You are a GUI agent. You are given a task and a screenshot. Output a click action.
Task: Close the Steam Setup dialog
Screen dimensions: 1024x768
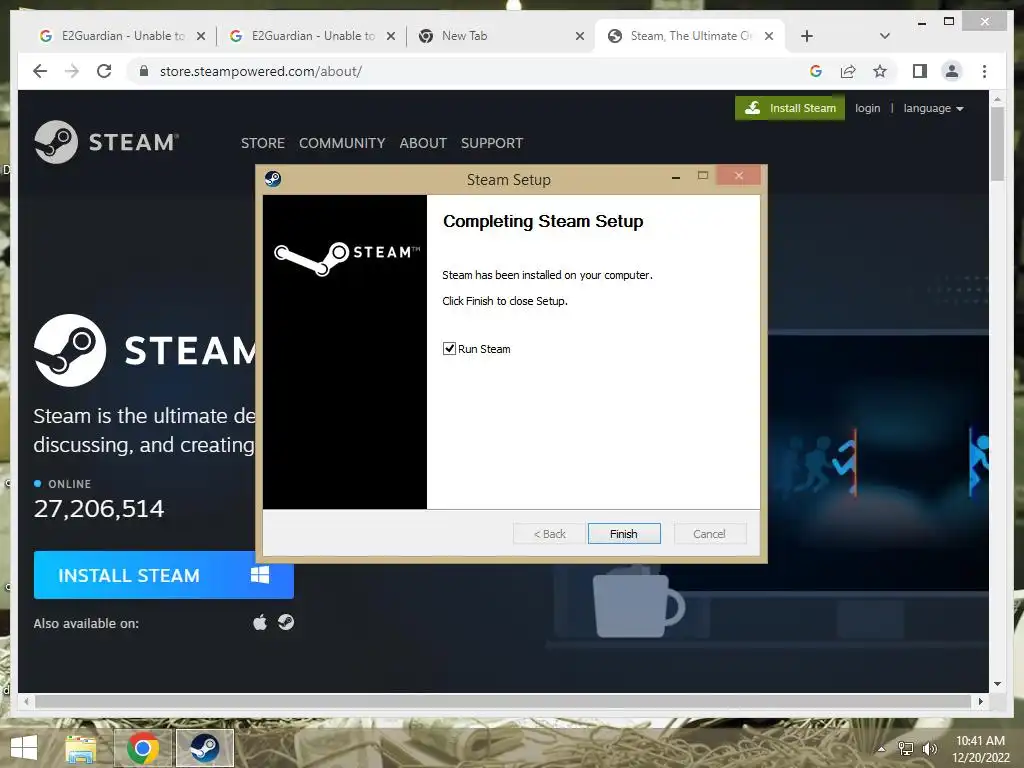[739, 175]
